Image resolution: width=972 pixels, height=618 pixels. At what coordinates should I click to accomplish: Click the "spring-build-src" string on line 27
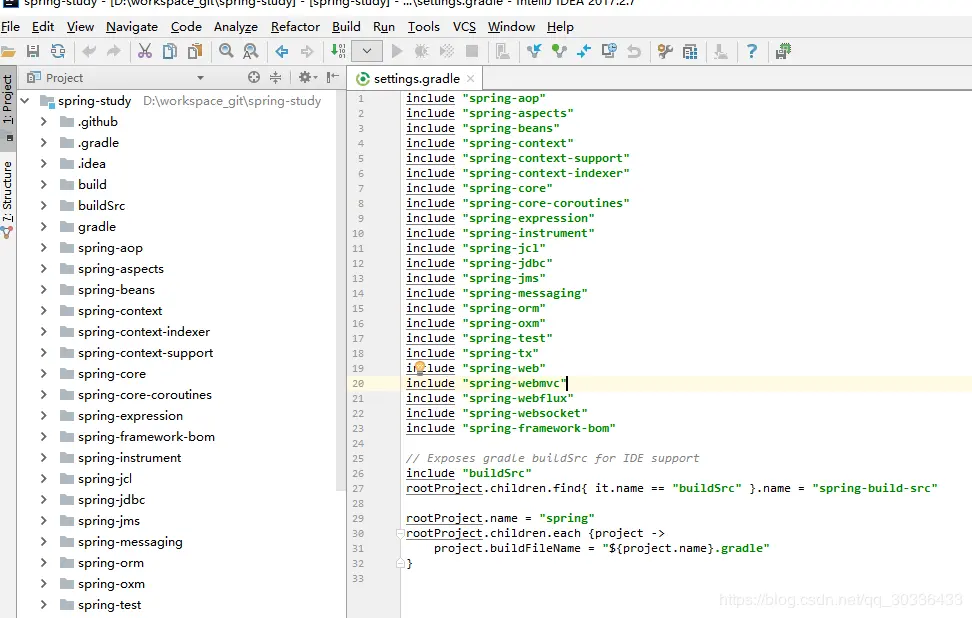coord(875,488)
